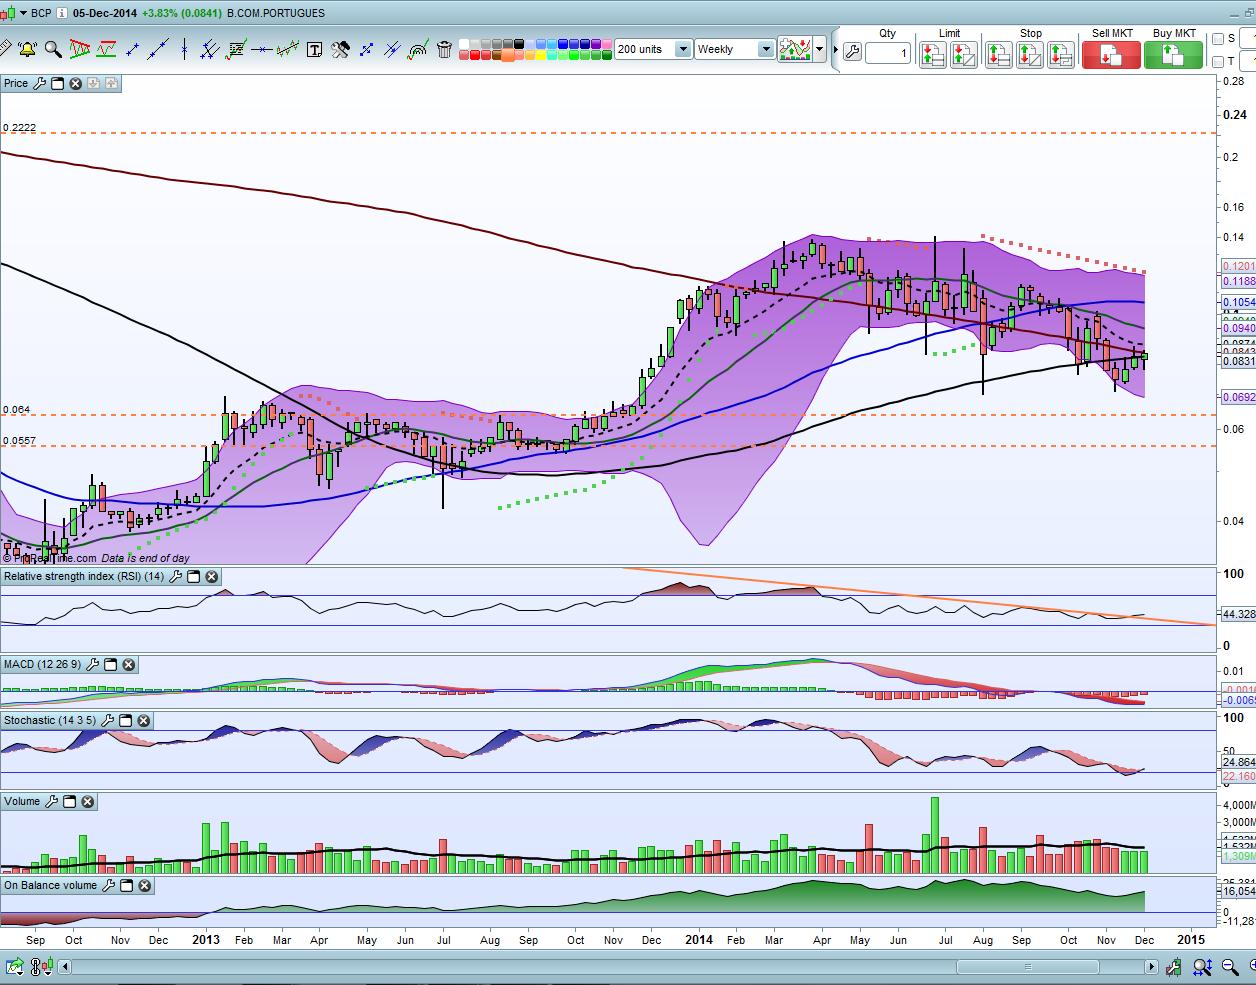Place third Stop order button
The image size is (1256, 985).
tap(1061, 55)
